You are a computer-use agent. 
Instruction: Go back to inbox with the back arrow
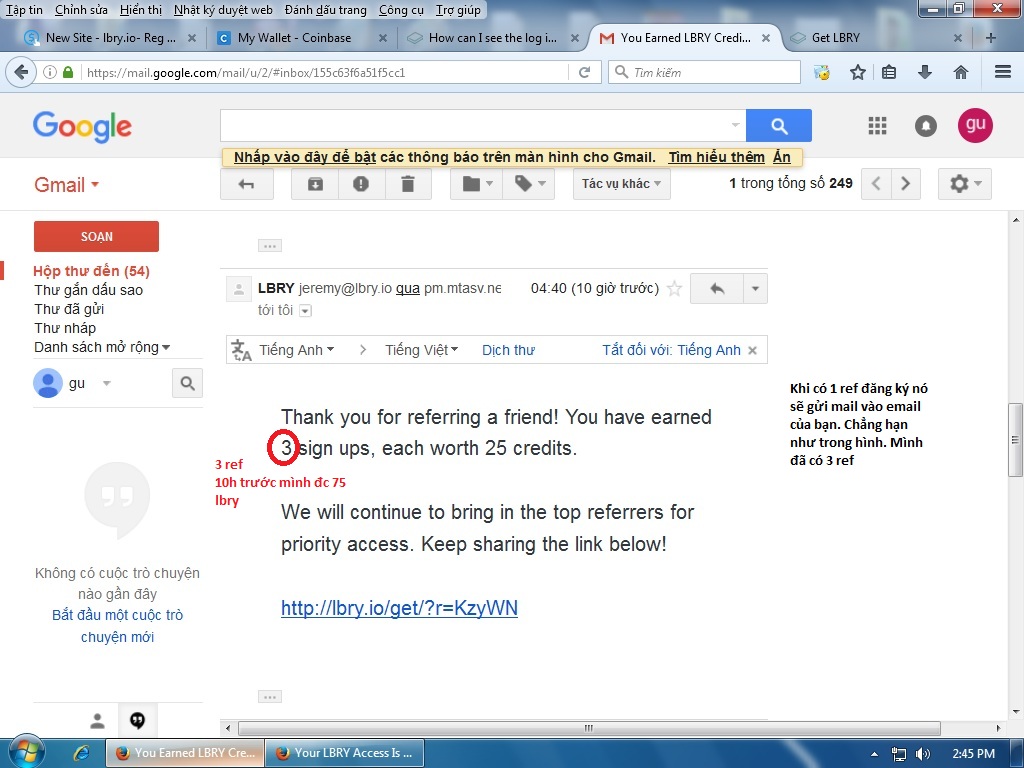click(x=246, y=184)
